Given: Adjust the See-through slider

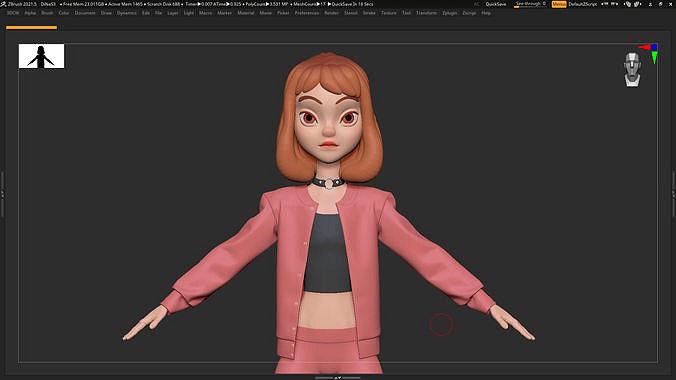Looking at the screenshot, I should 530,4.
